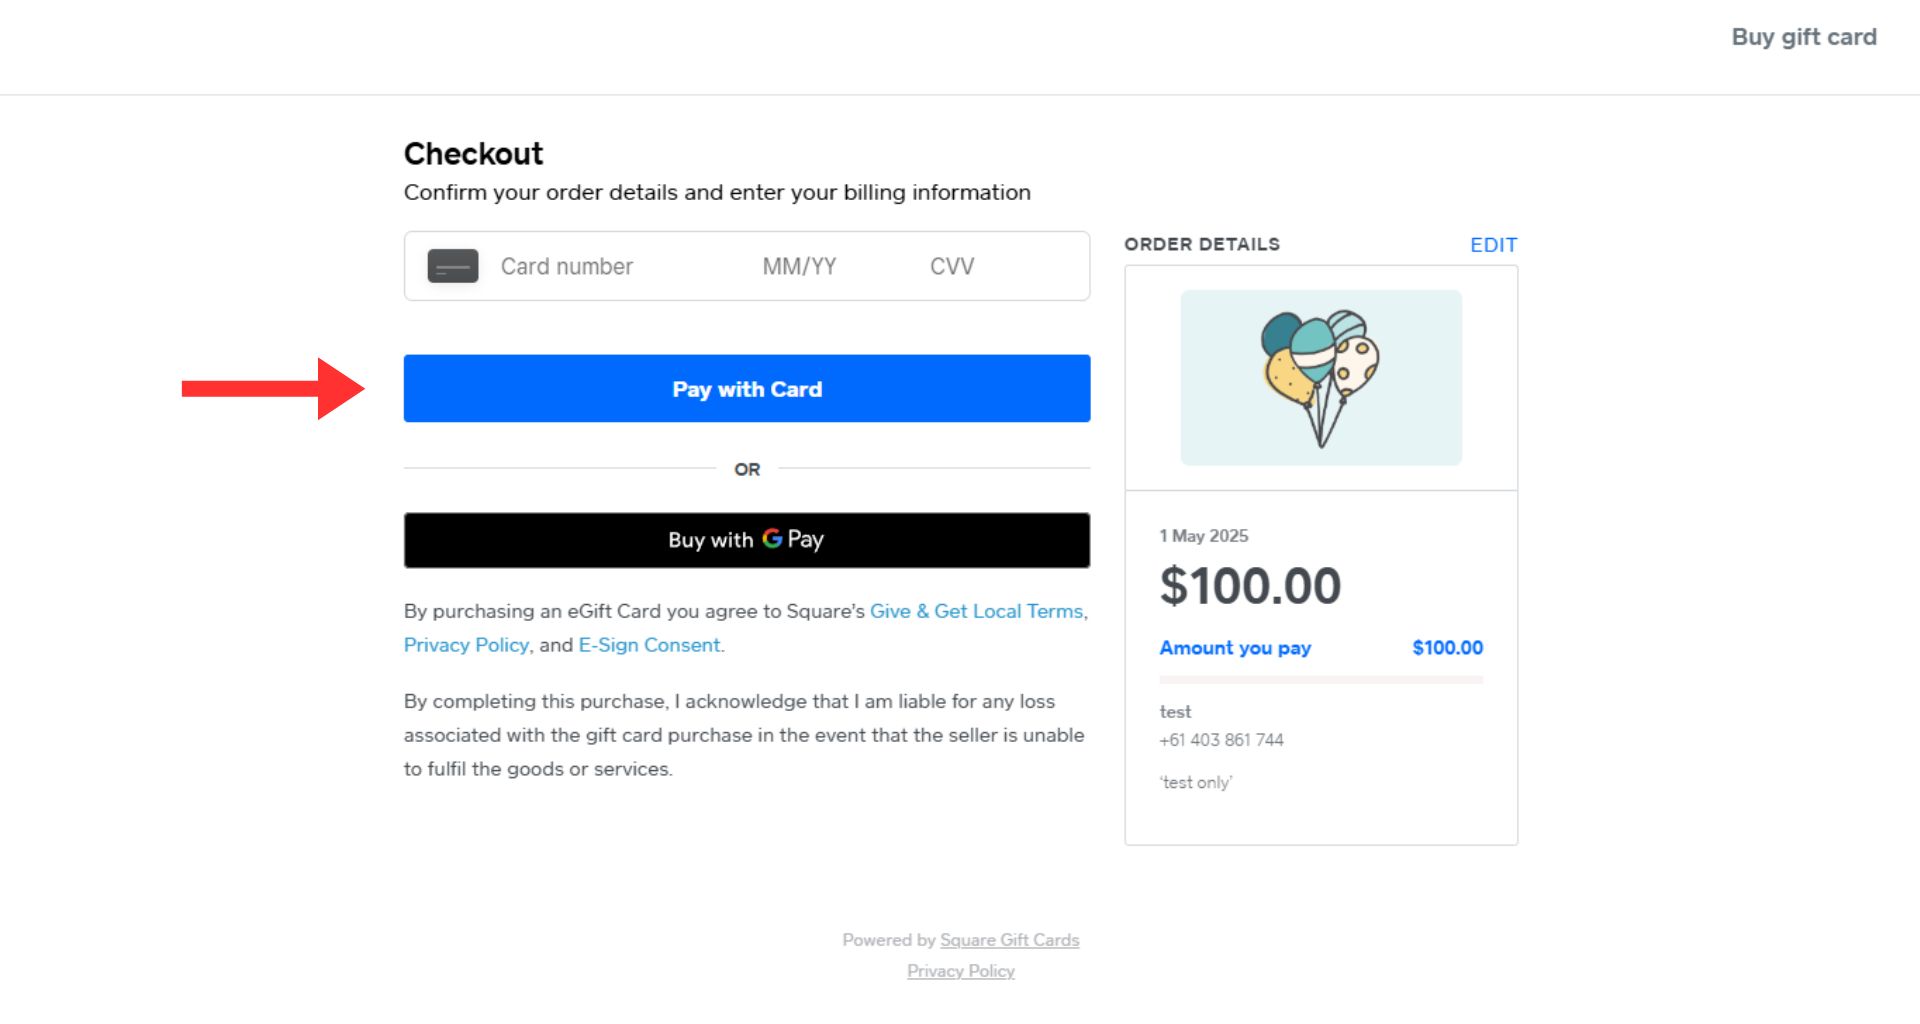Open the Give & Get Local Terms link
The width and height of the screenshot is (1920, 1024).
click(976, 611)
